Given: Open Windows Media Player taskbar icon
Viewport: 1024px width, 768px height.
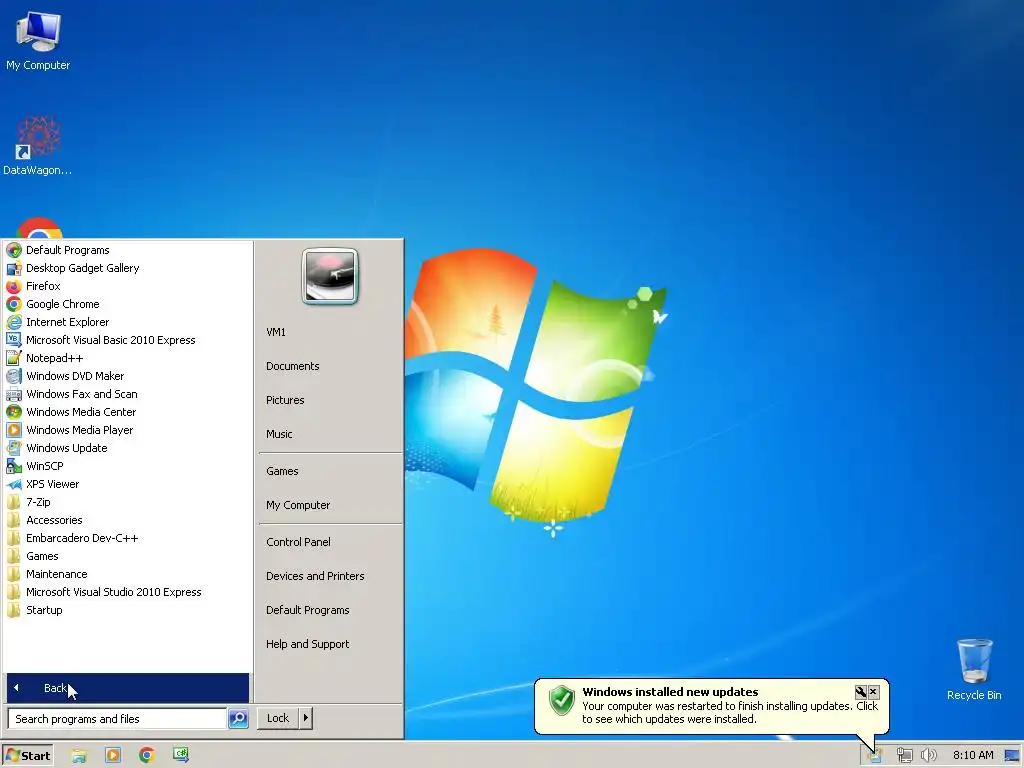Looking at the screenshot, I should coord(113,756).
